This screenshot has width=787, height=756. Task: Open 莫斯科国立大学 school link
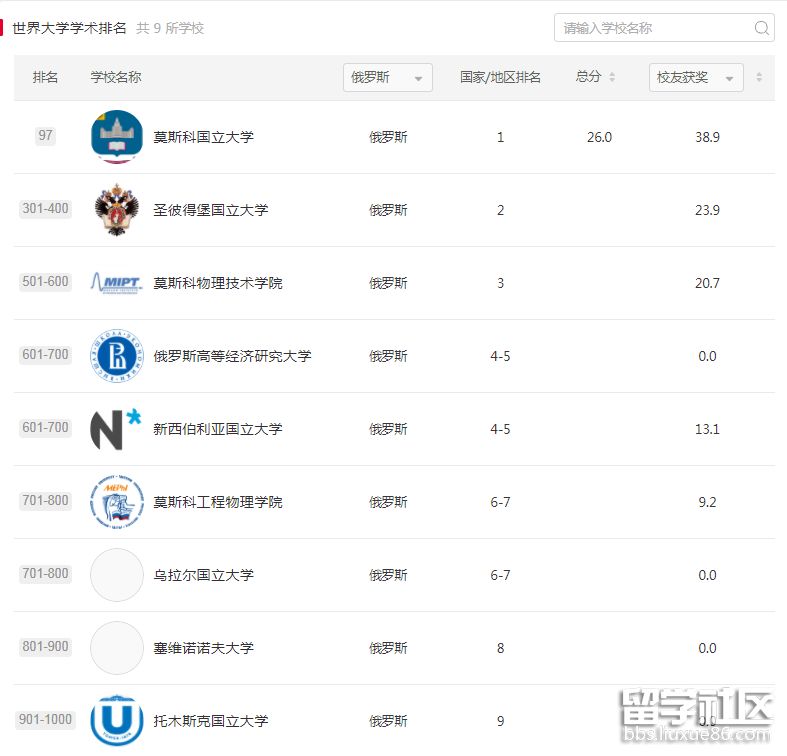tap(203, 137)
